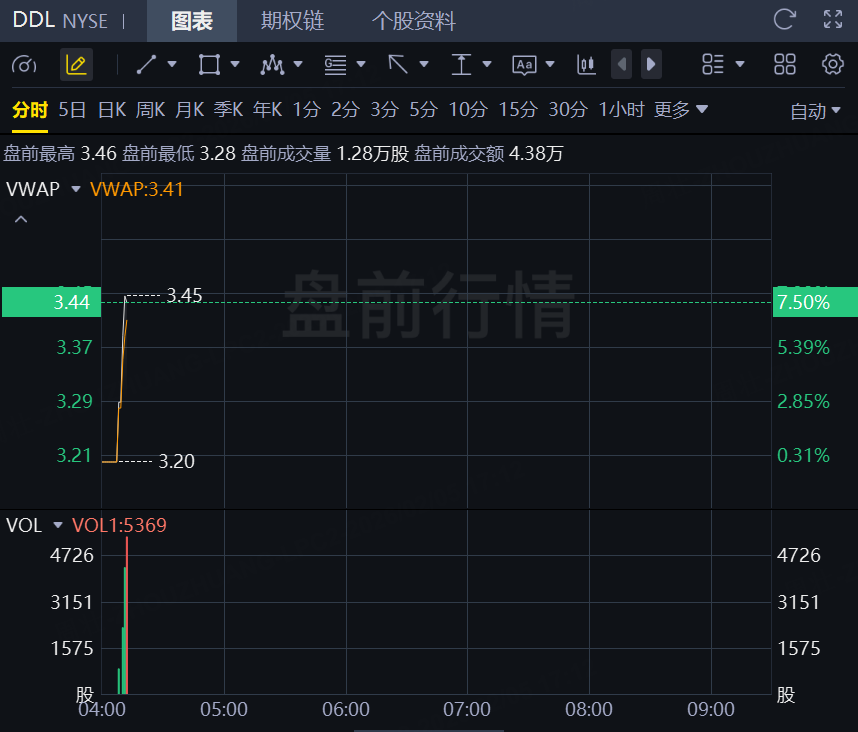The image size is (858, 732).
Task: Select the arrow marker tool
Action: click(x=398, y=65)
